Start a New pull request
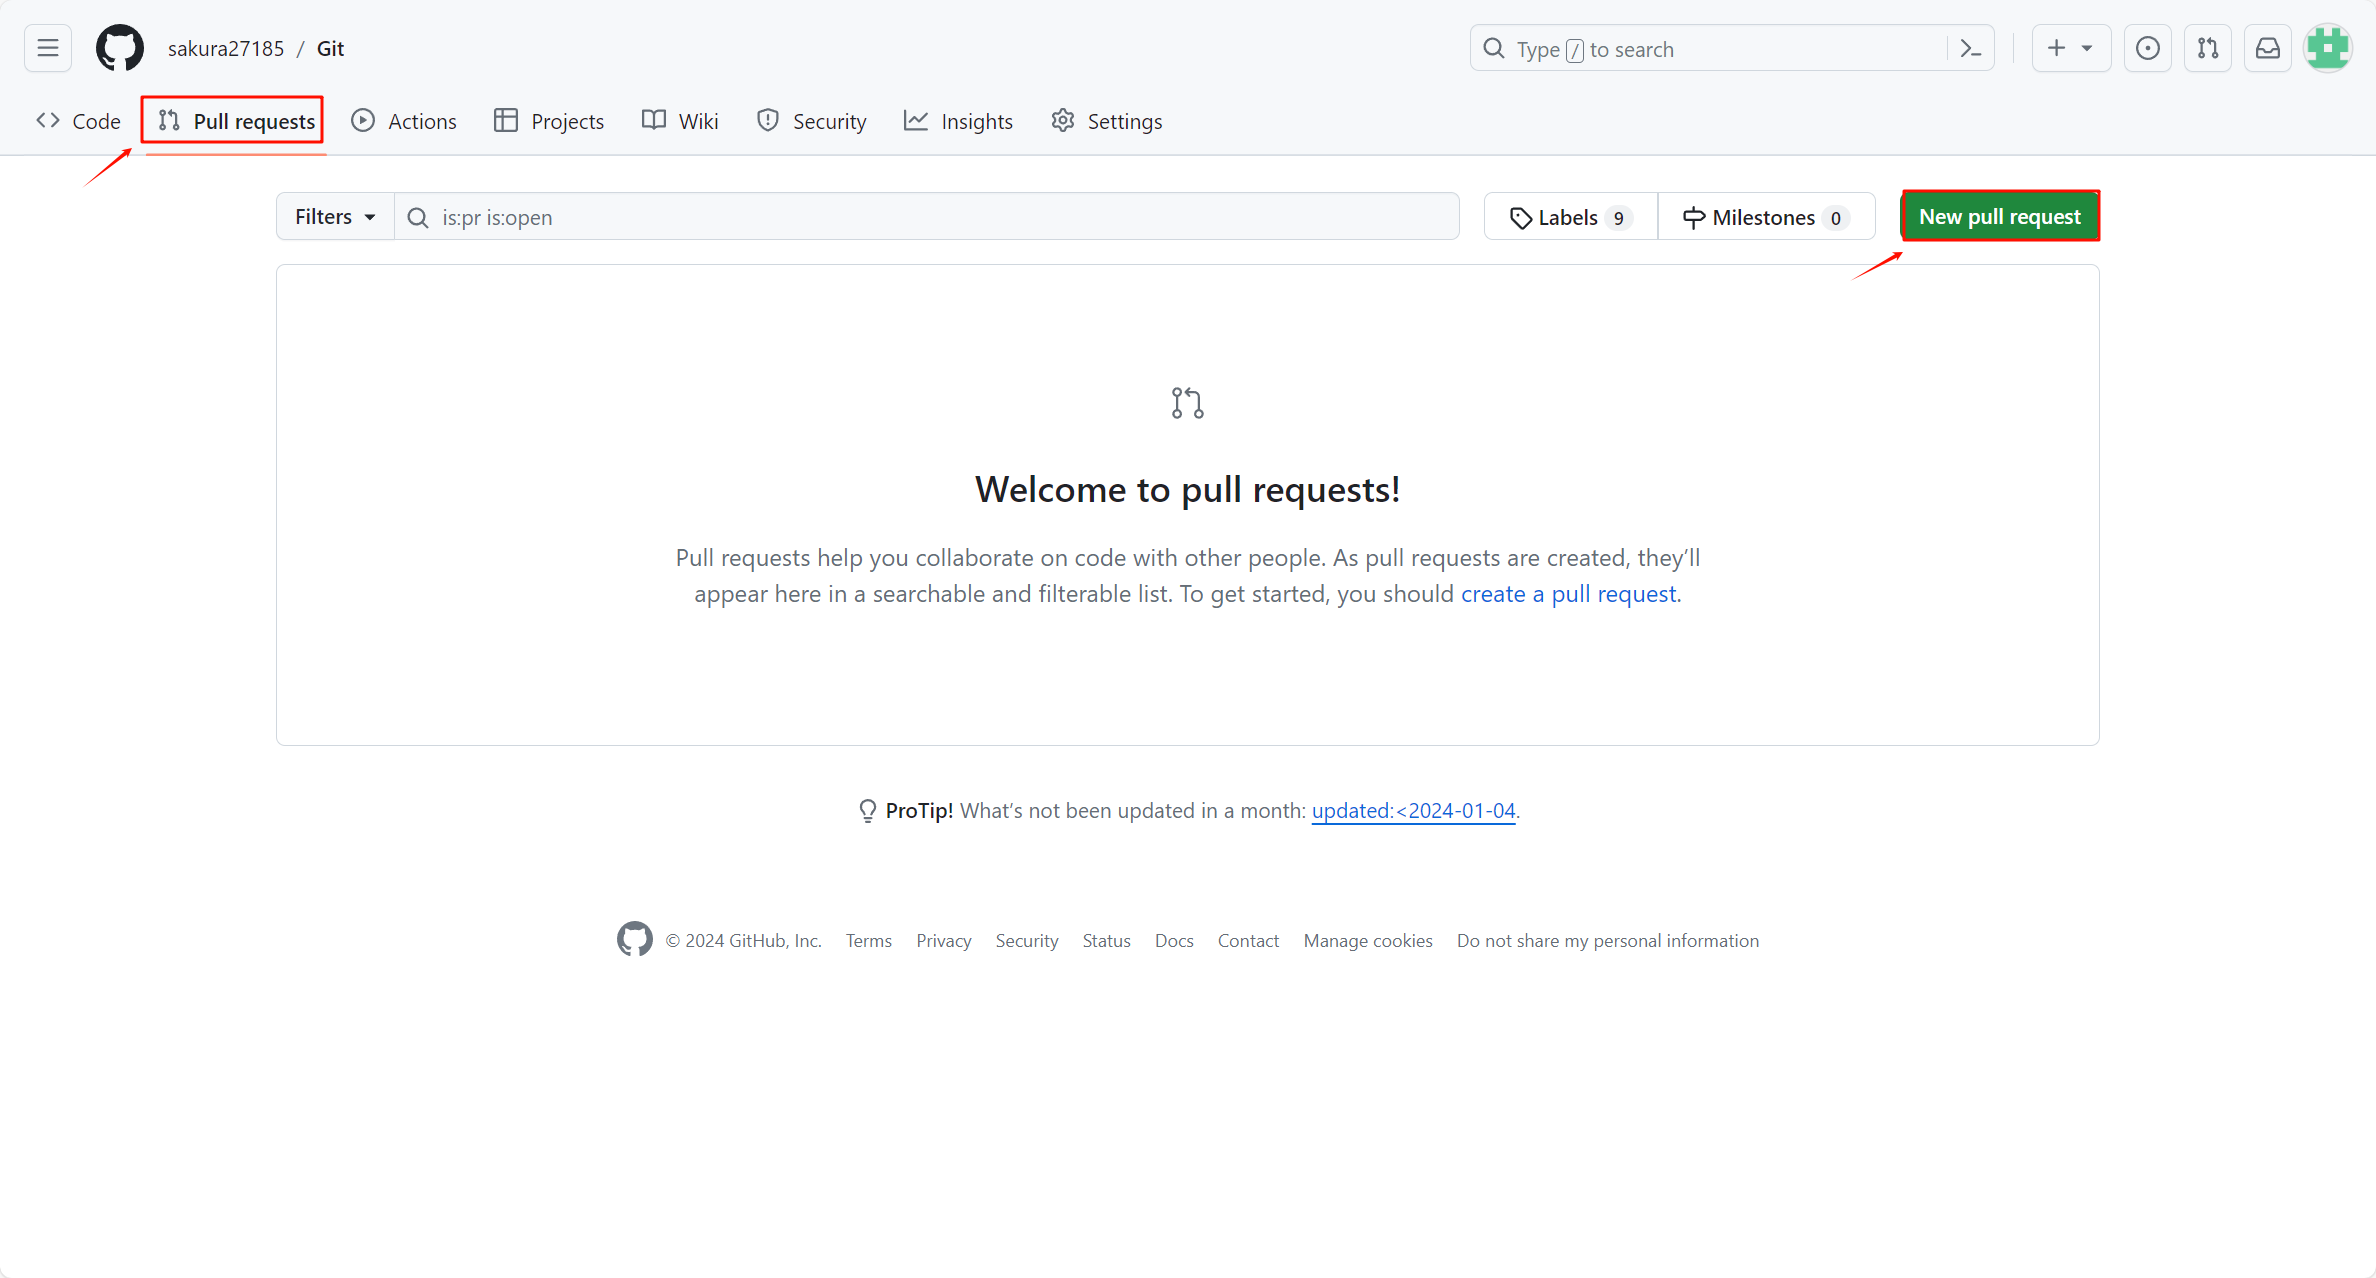Image resolution: width=2376 pixels, height=1278 pixels. tap(2000, 216)
